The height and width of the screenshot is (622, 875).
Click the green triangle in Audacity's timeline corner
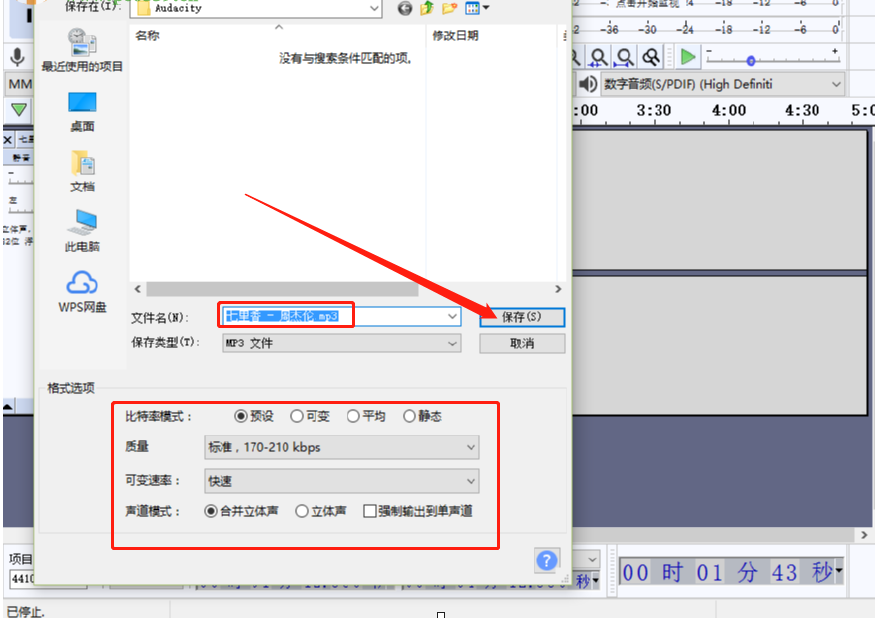[18, 110]
